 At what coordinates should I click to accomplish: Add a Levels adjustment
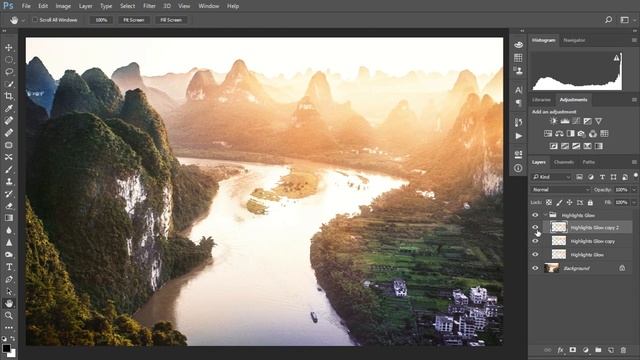click(565, 121)
